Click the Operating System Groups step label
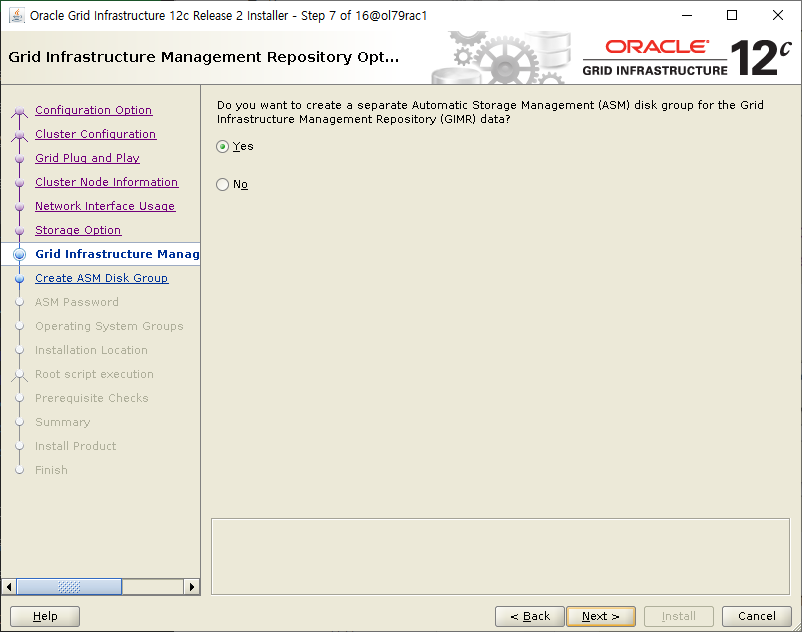The width and height of the screenshot is (802, 632). click(109, 326)
